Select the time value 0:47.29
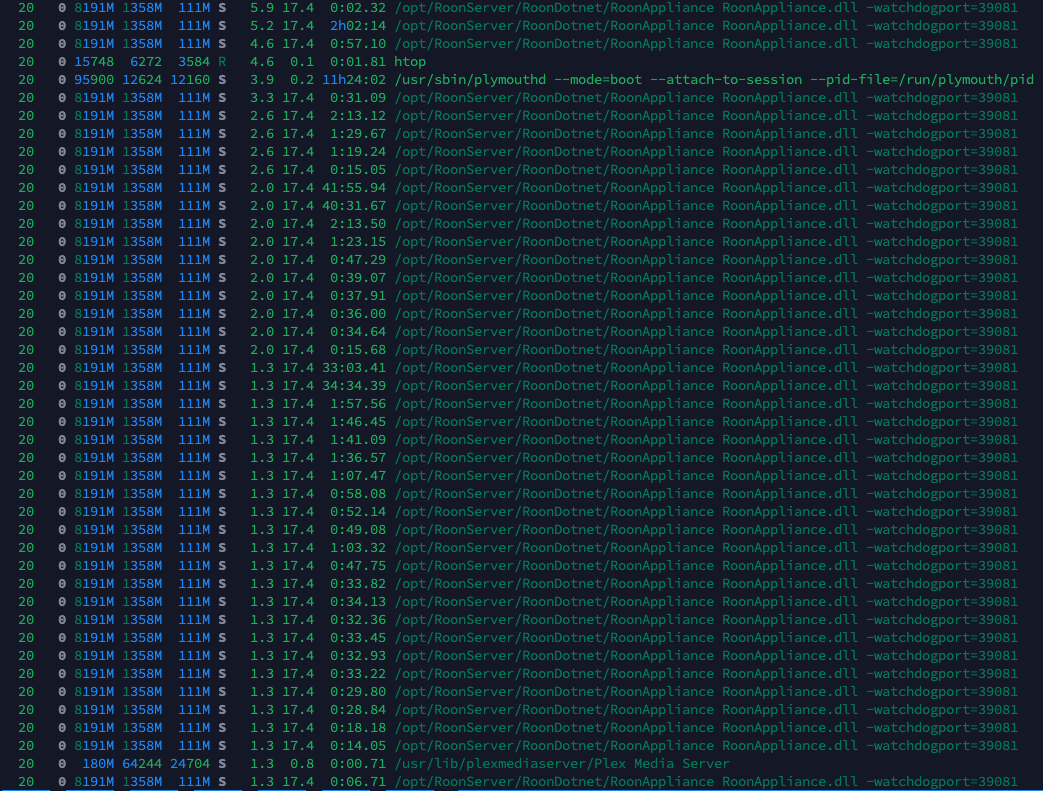Image resolution: width=1043 pixels, height=791 pixels. point(358,259)
